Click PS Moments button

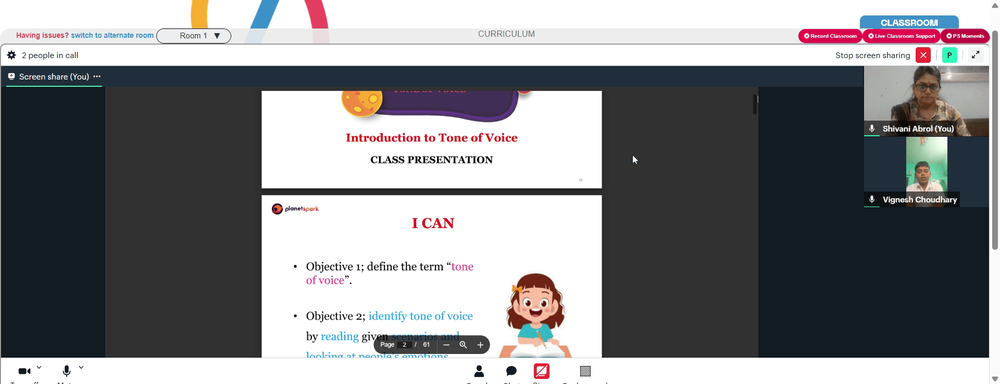click(965, 36)
